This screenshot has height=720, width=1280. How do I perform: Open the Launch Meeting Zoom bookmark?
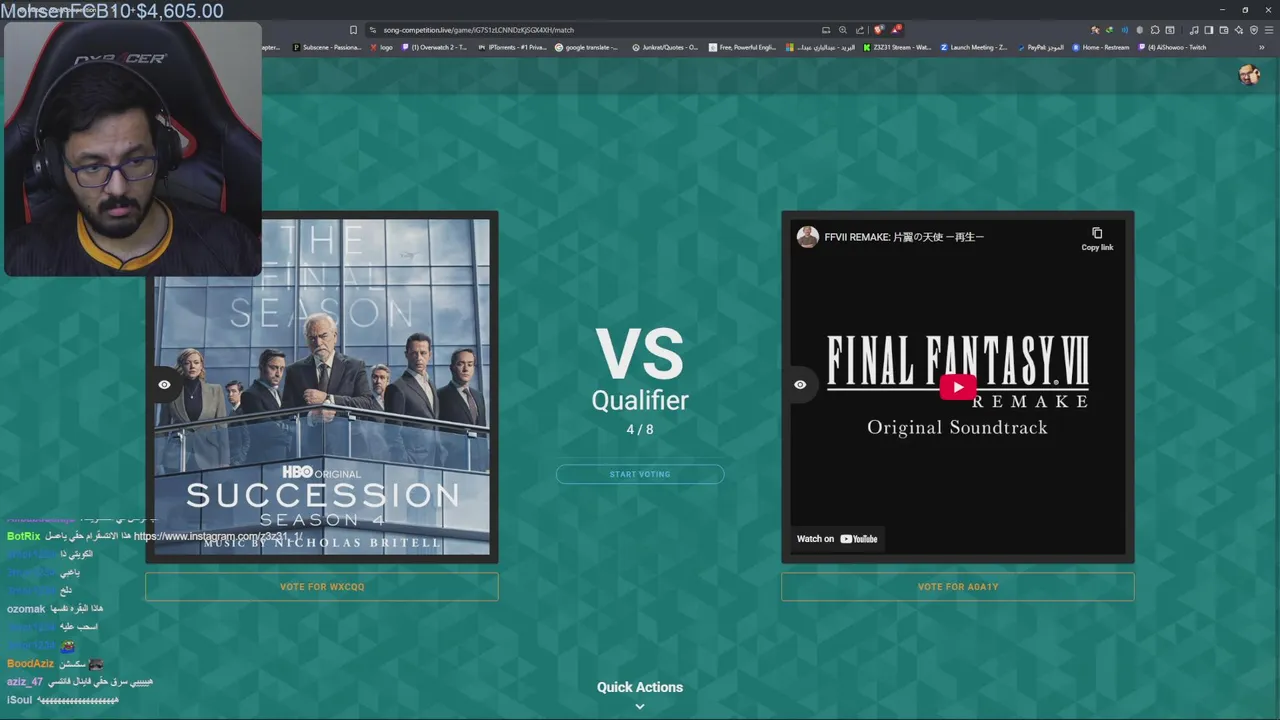pos(973,47)
